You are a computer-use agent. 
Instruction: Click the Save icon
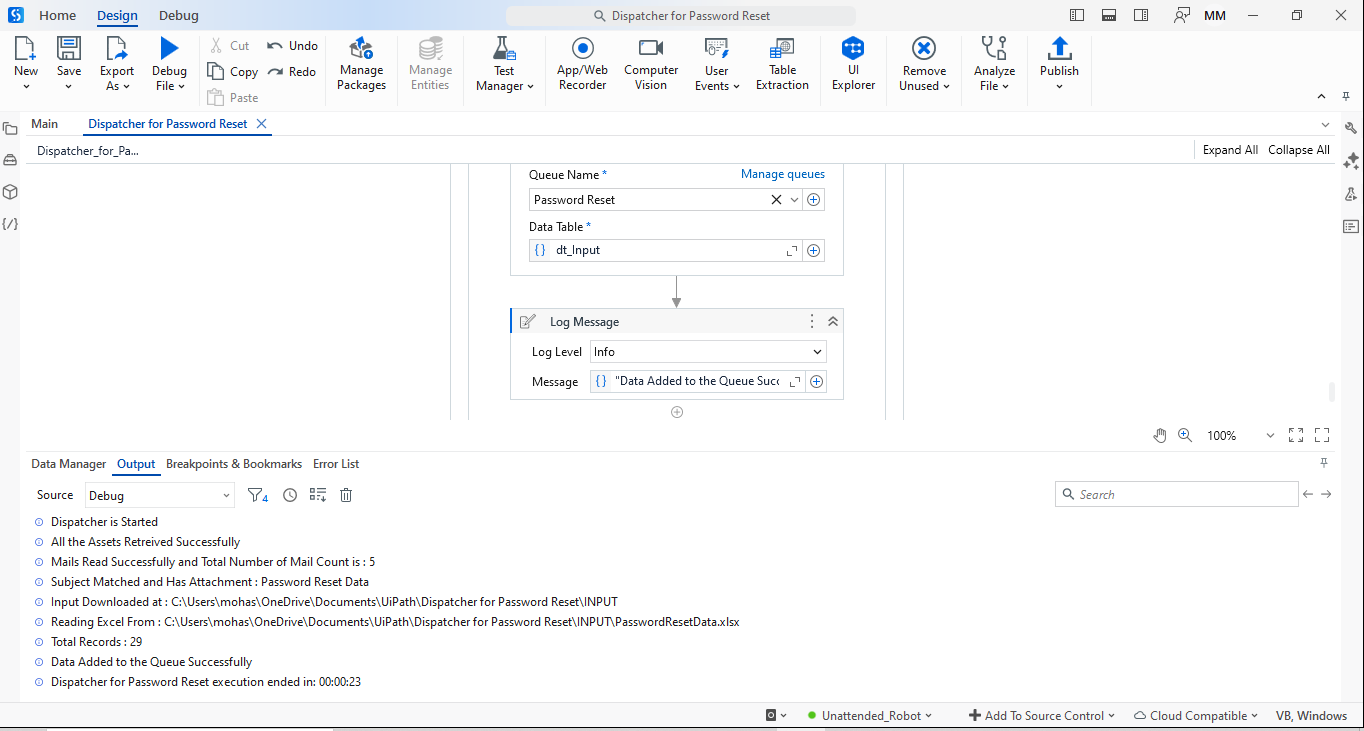tap(69, 48)
